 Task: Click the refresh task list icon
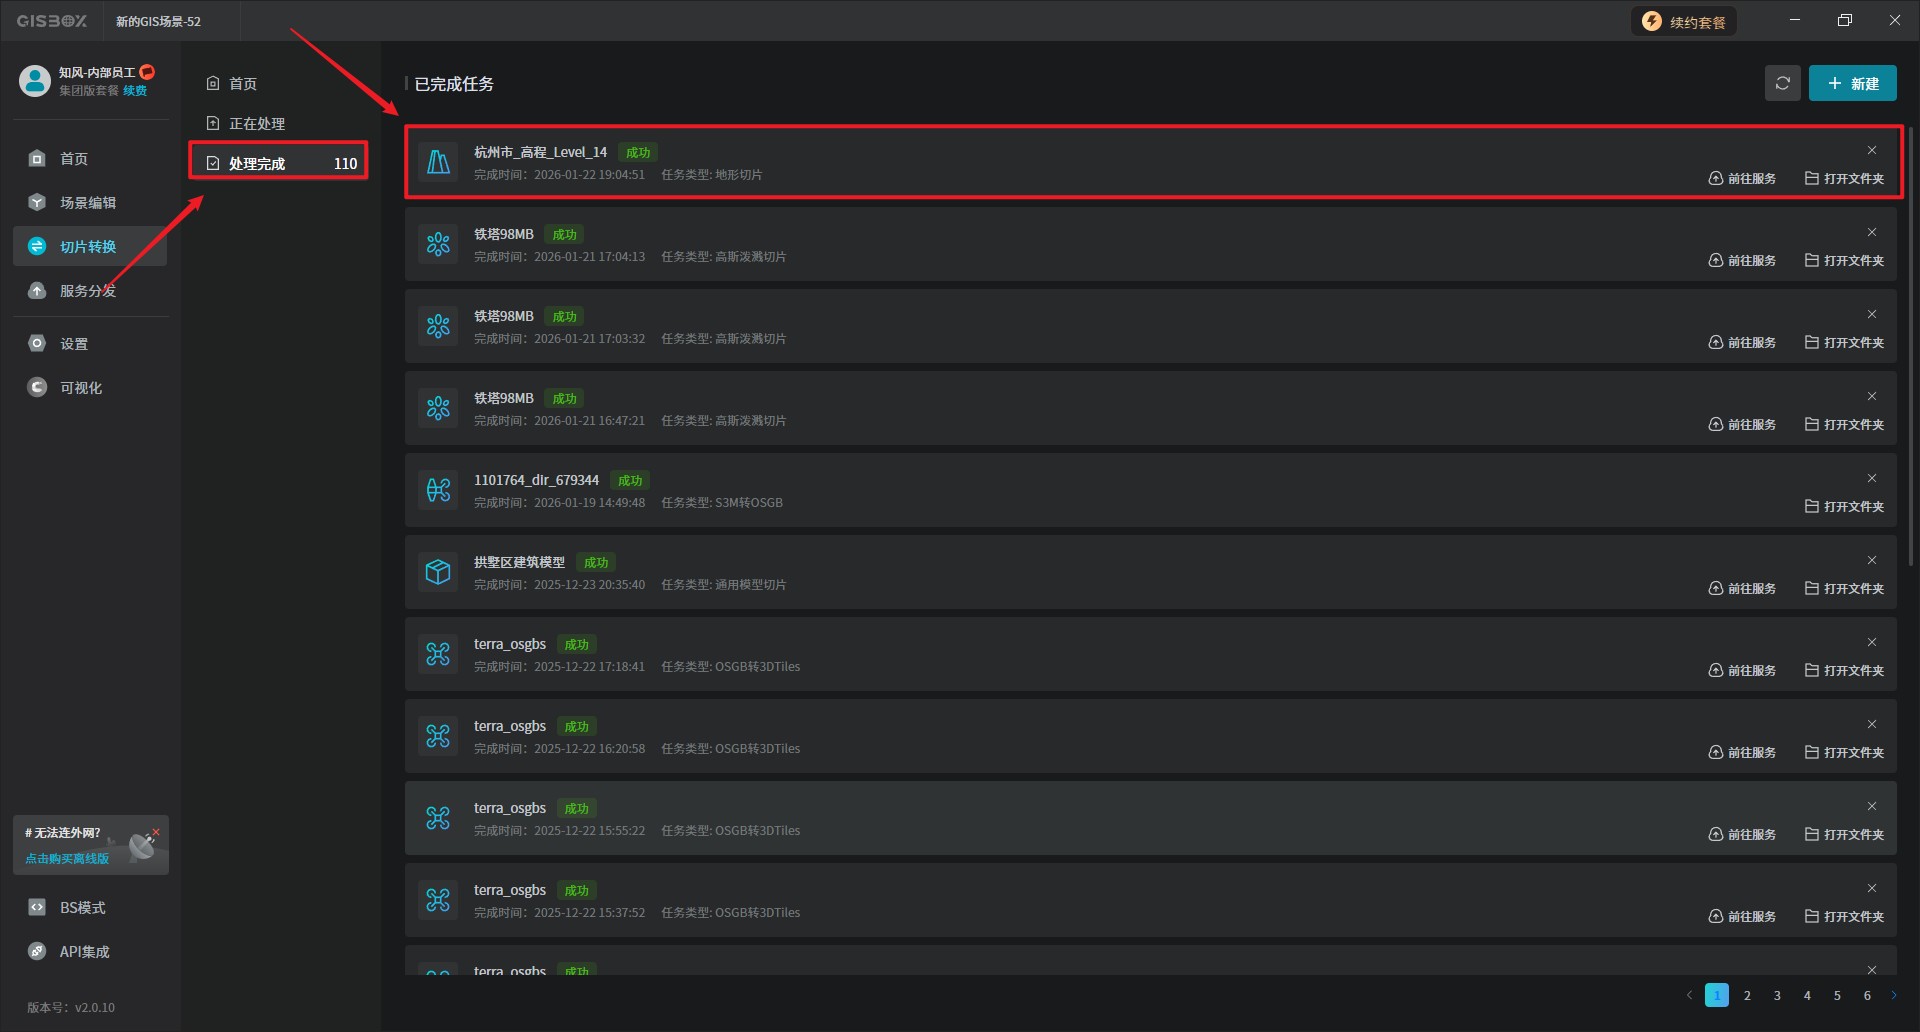point(1782,84)
